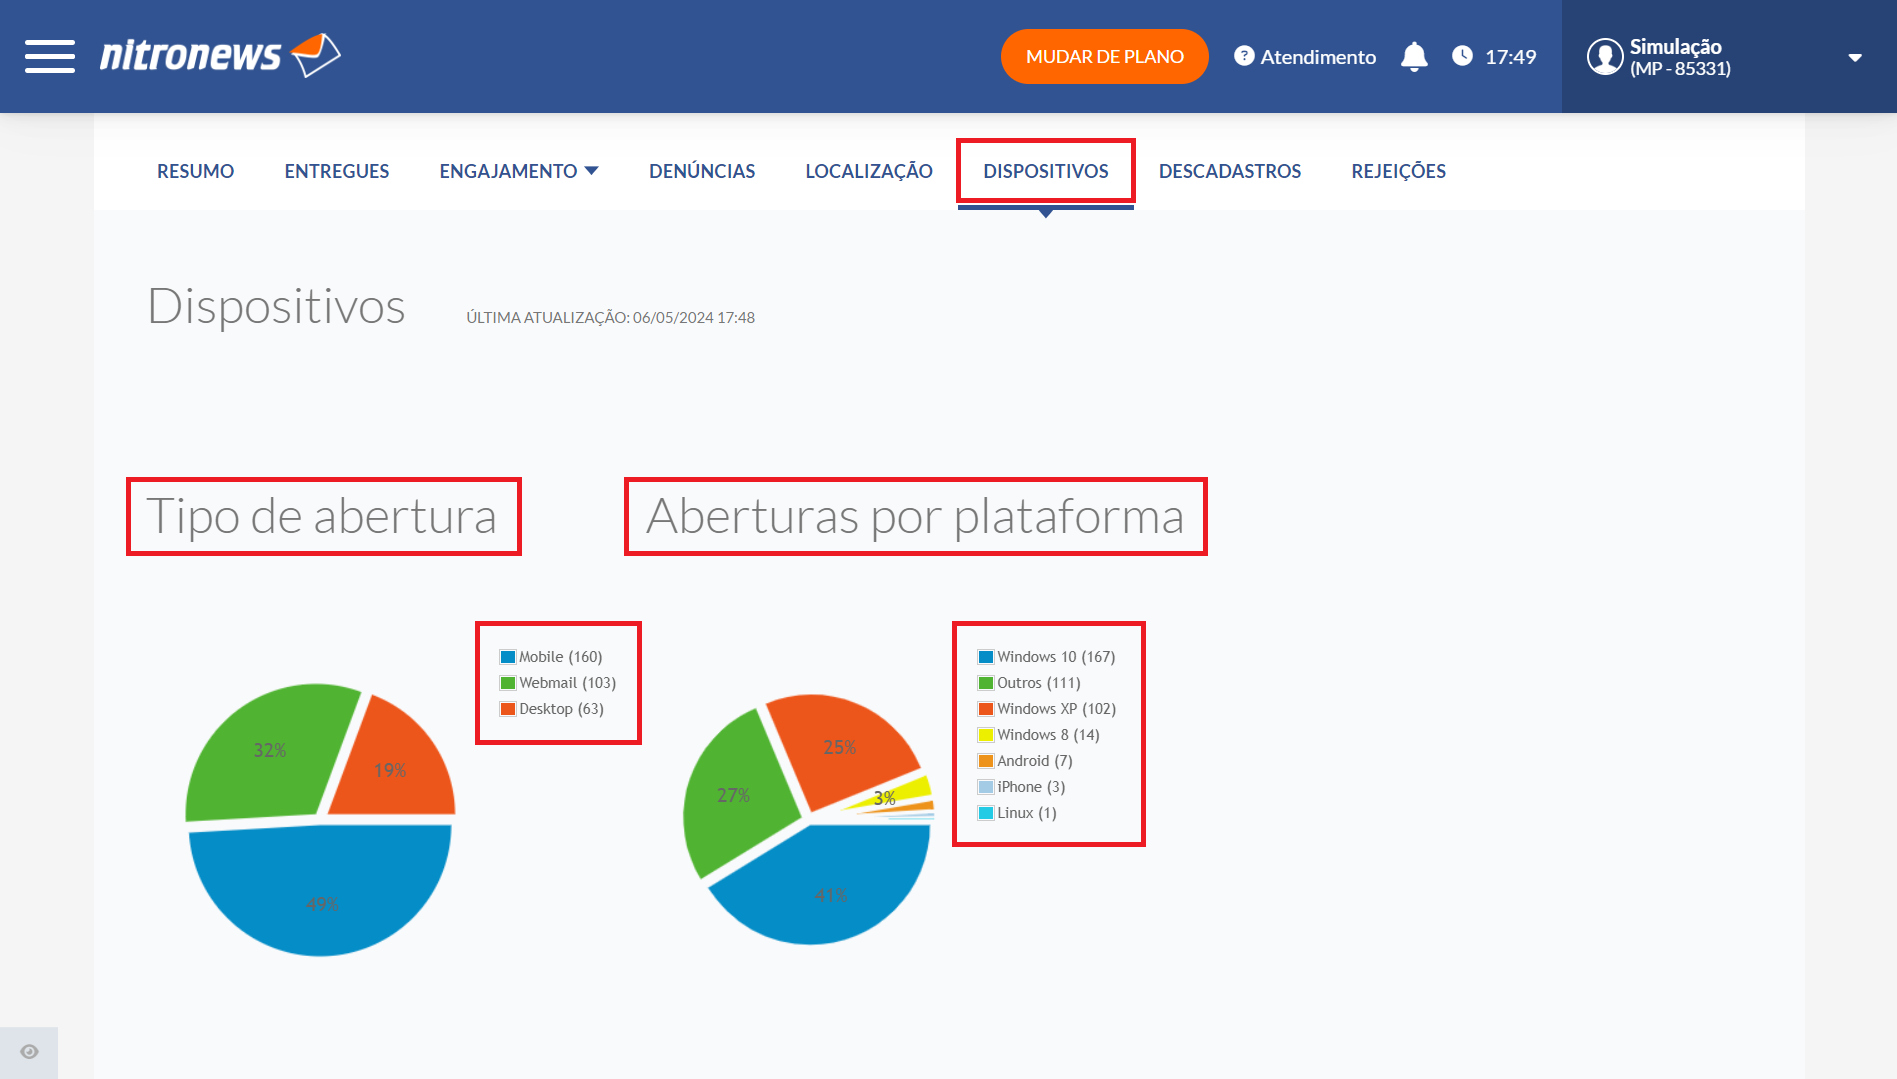
Task: Click the Windows XP legend swatch
Action: [986, 709]
